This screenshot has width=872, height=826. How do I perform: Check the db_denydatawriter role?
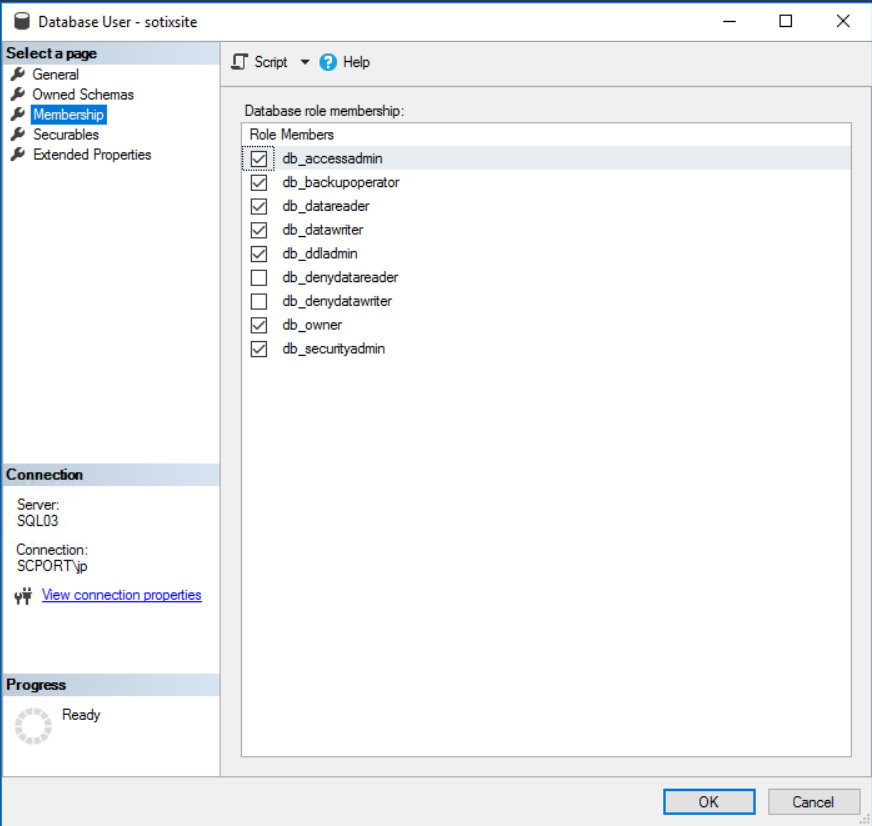[259, 302]
